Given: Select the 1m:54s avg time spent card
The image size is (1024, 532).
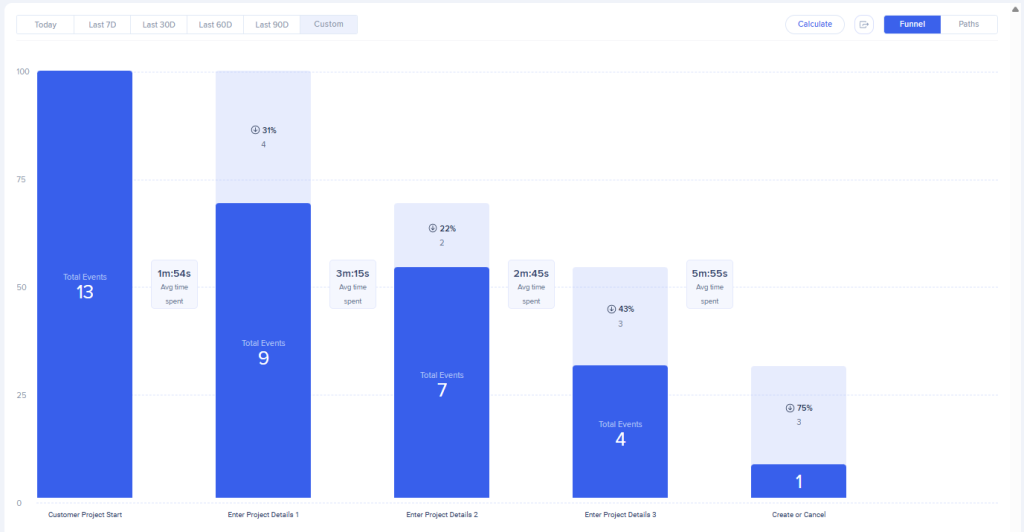Looking at the screenshot, I should point(174,285).
